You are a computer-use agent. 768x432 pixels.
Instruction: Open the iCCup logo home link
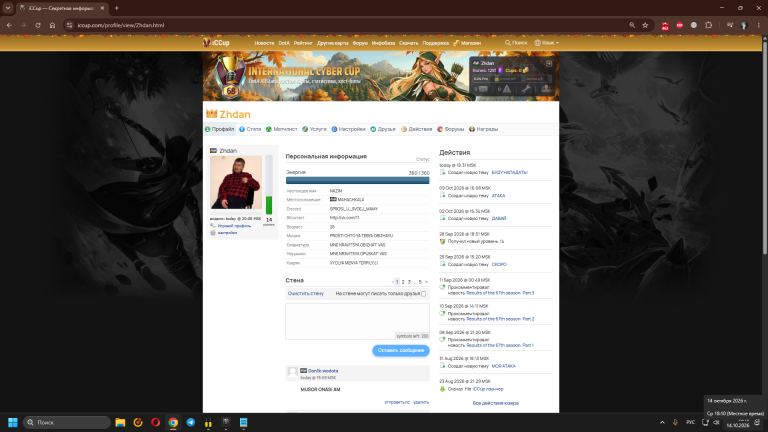(x=216, y=43)
